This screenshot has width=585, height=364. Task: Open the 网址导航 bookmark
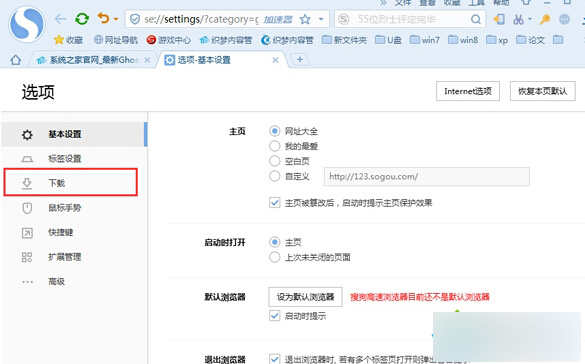116,40
